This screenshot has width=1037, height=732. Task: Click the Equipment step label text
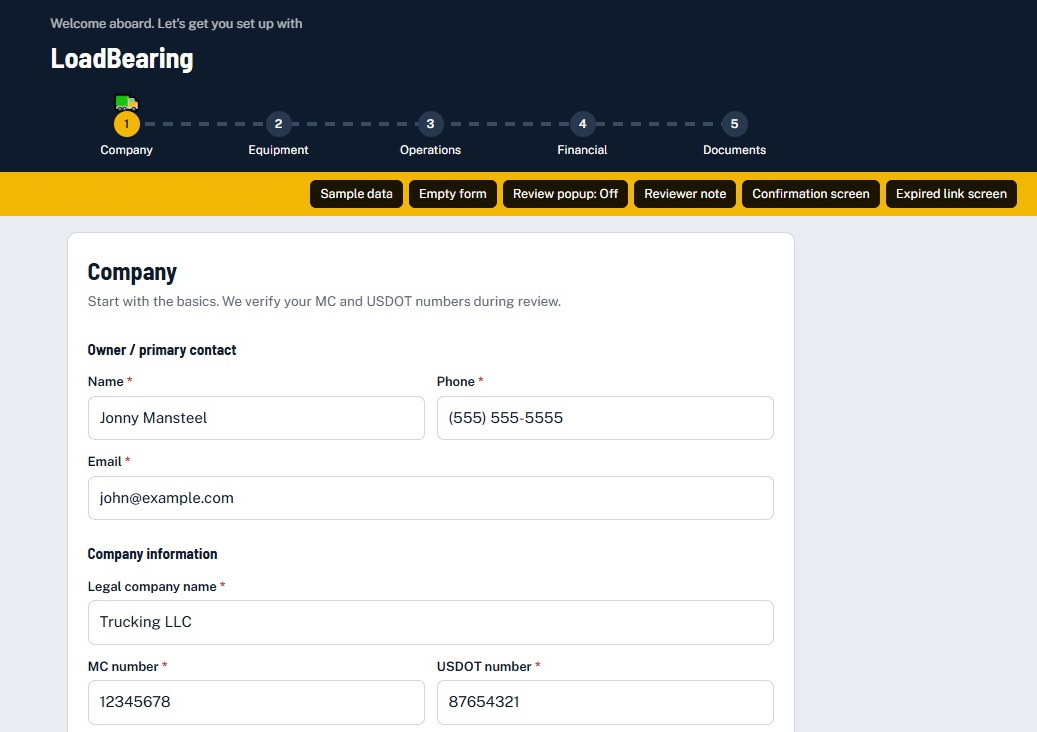[278, 150]
